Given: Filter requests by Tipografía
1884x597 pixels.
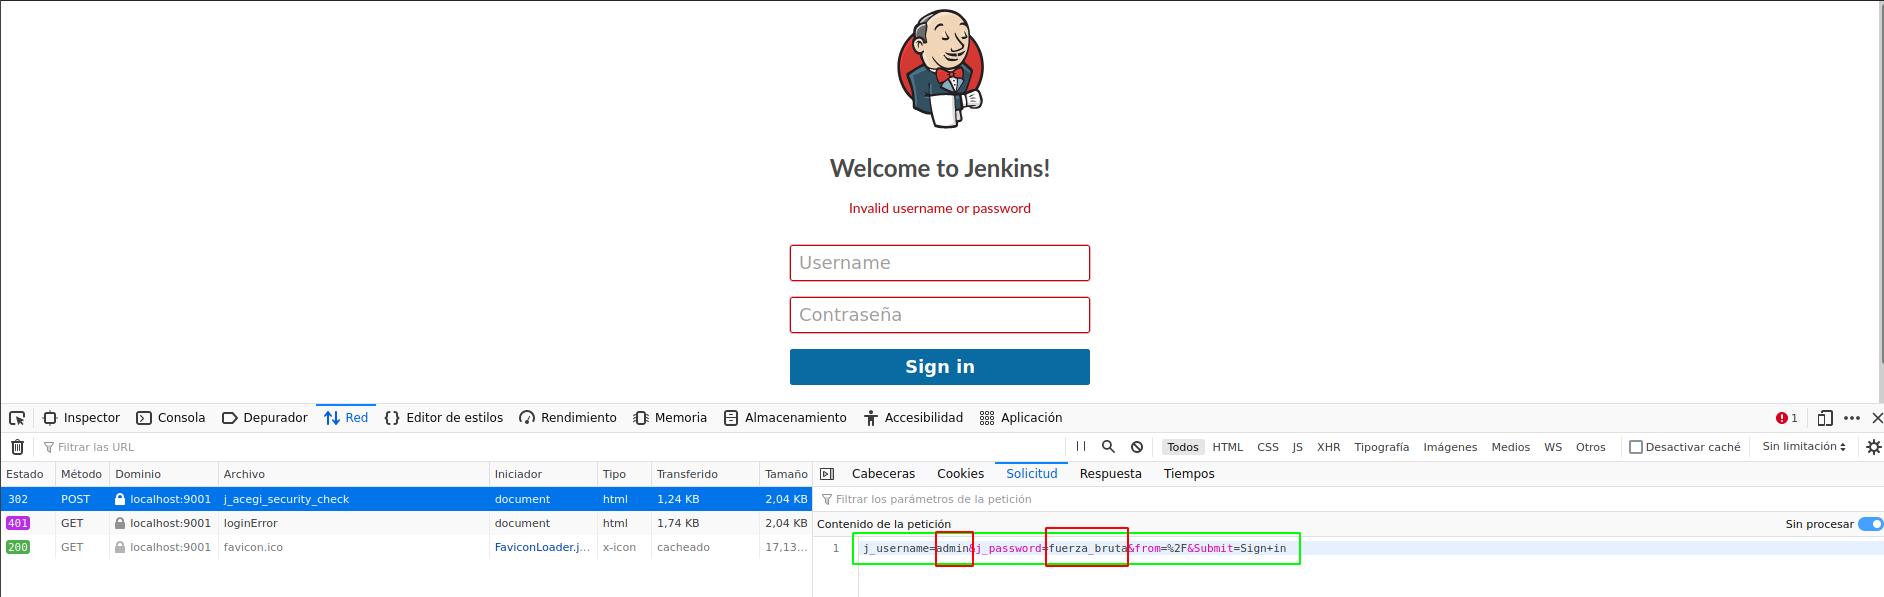Looking at the screenshot, I should 1382,447.
